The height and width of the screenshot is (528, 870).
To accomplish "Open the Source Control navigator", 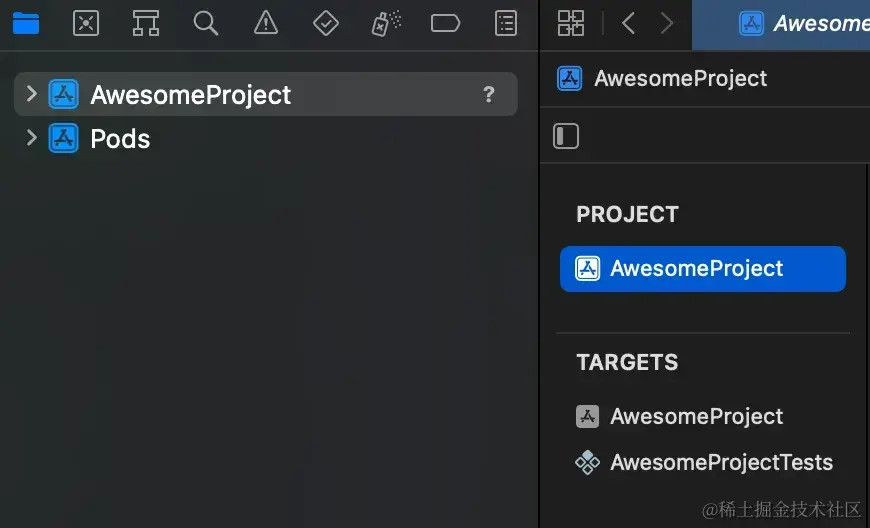I will tap(86, 23).
